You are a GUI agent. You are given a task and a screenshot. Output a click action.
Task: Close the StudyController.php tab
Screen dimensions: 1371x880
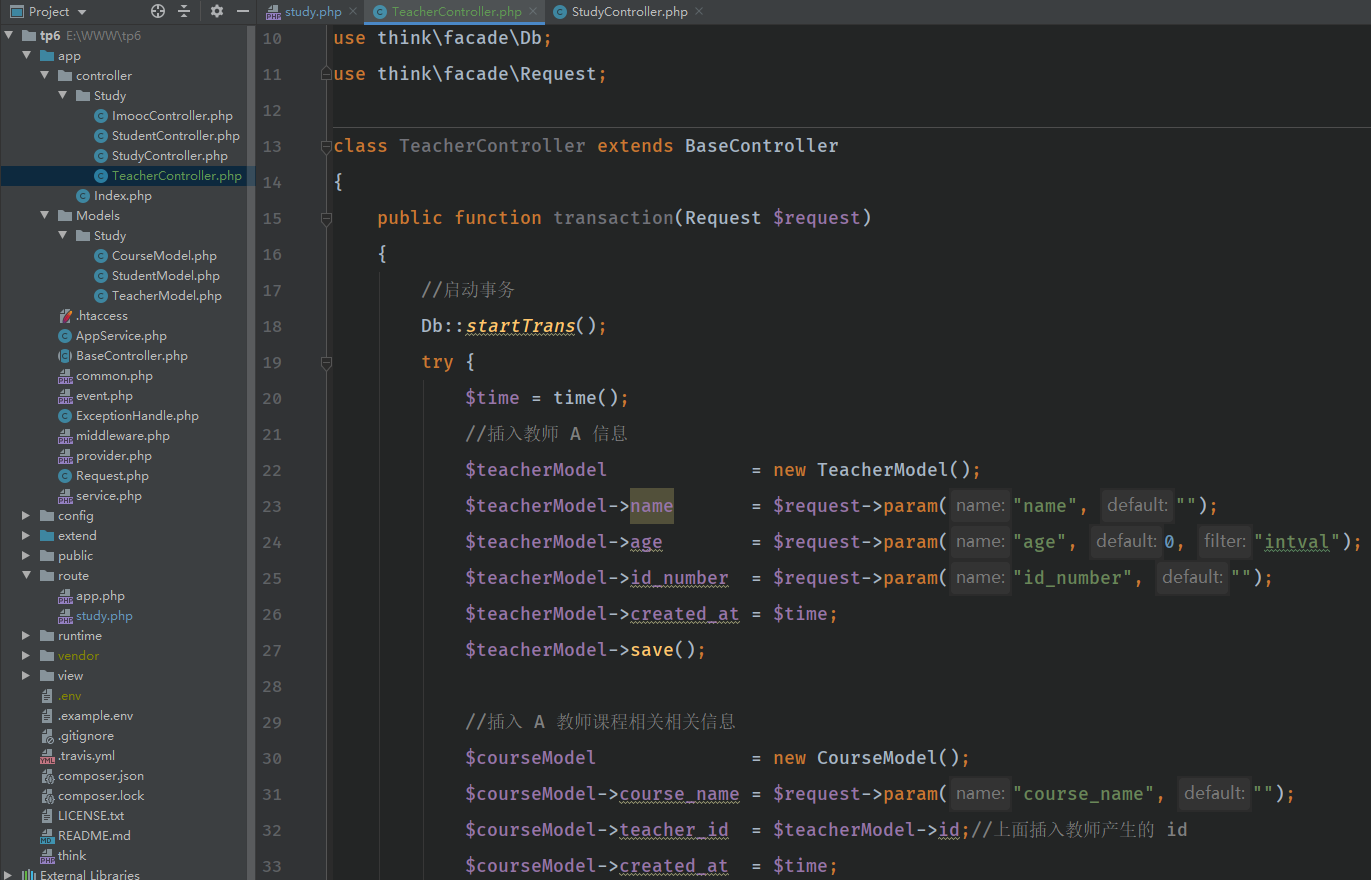(698, 12)
